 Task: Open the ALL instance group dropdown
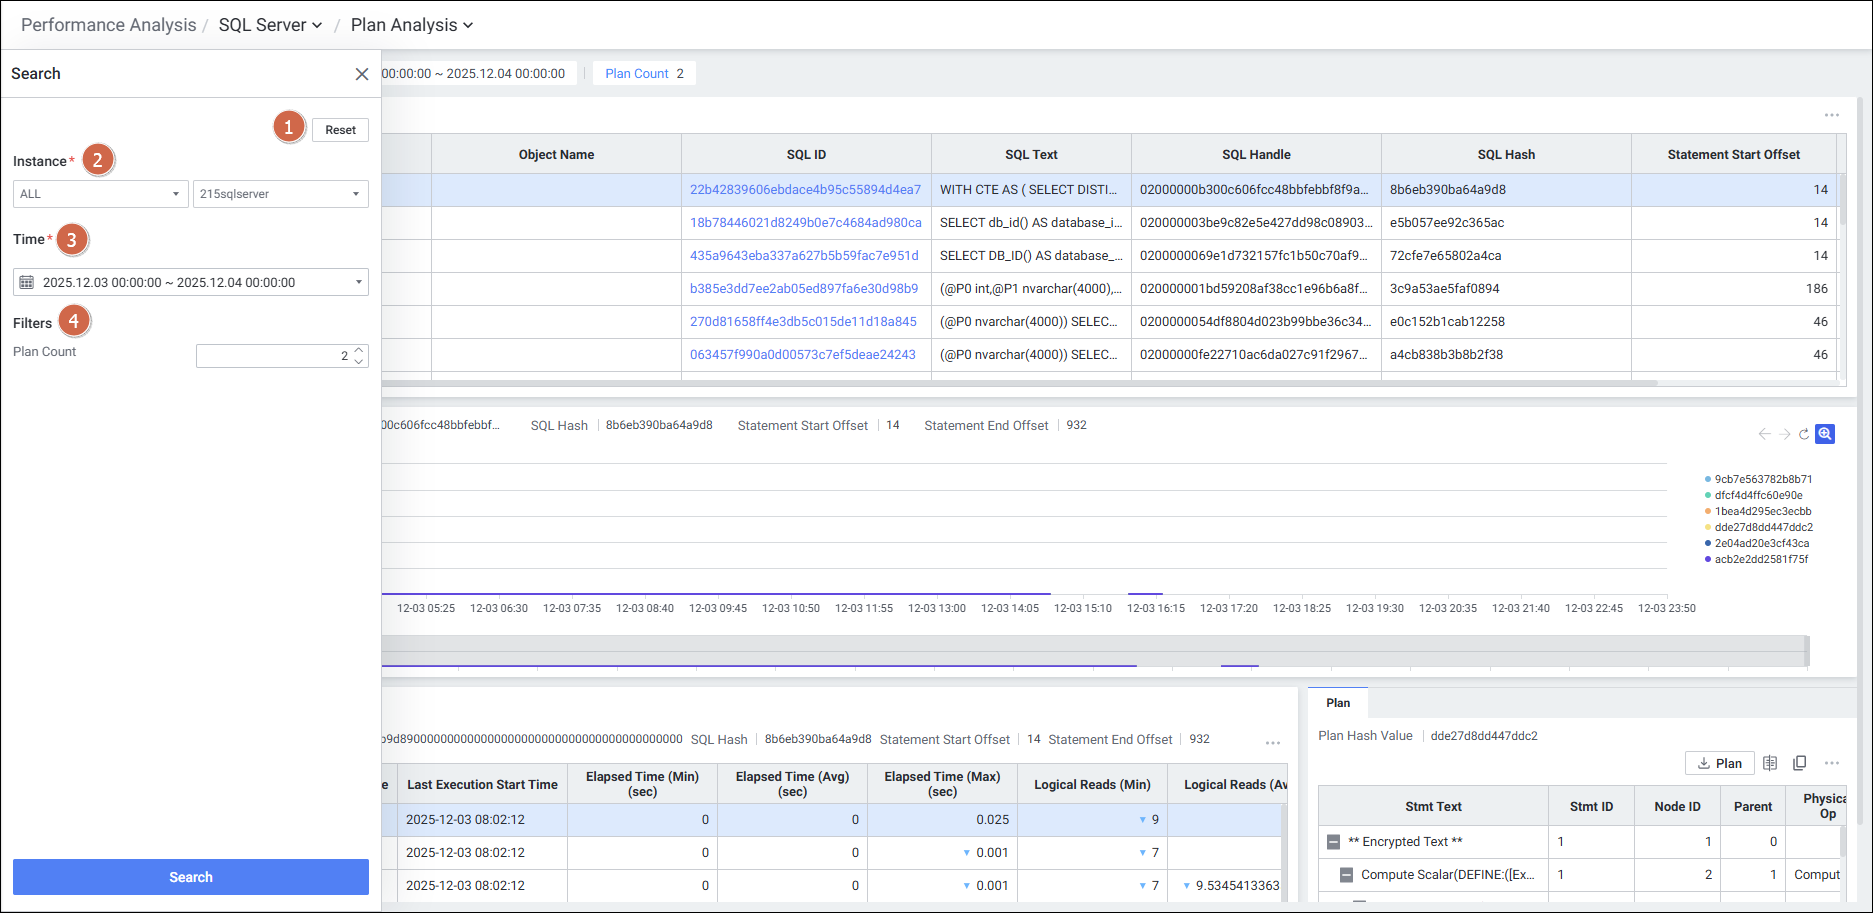(100, 194)
